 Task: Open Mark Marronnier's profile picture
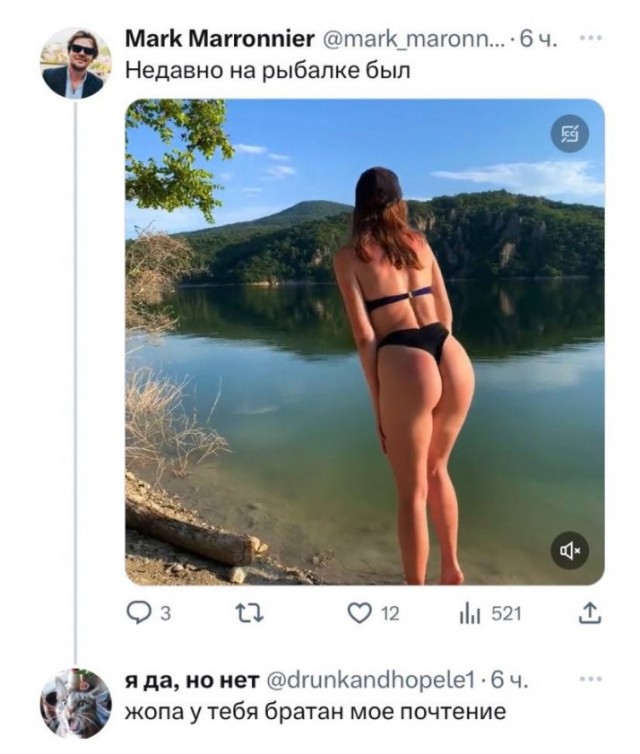coord(75,63)
